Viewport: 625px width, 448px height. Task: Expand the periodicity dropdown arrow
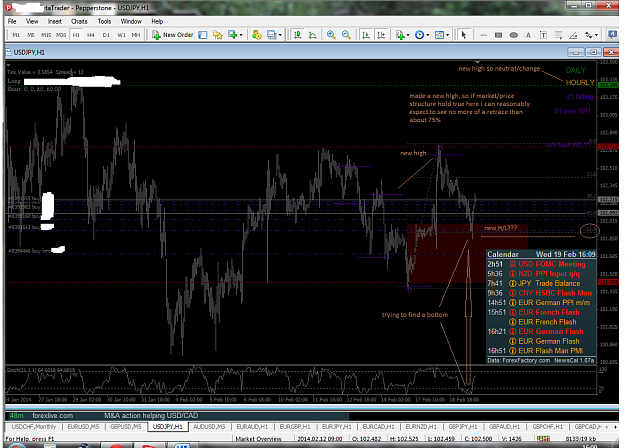428,35
